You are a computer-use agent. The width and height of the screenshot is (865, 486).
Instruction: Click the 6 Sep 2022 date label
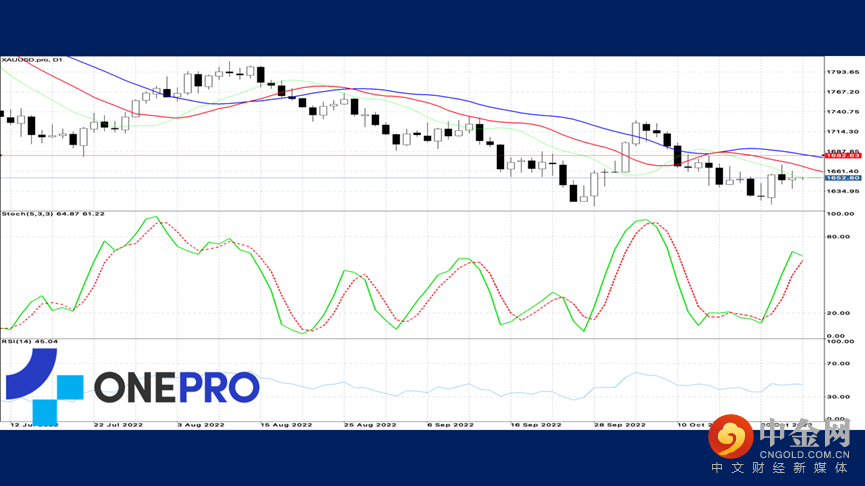pyautogui.click(x=451, y=425)
